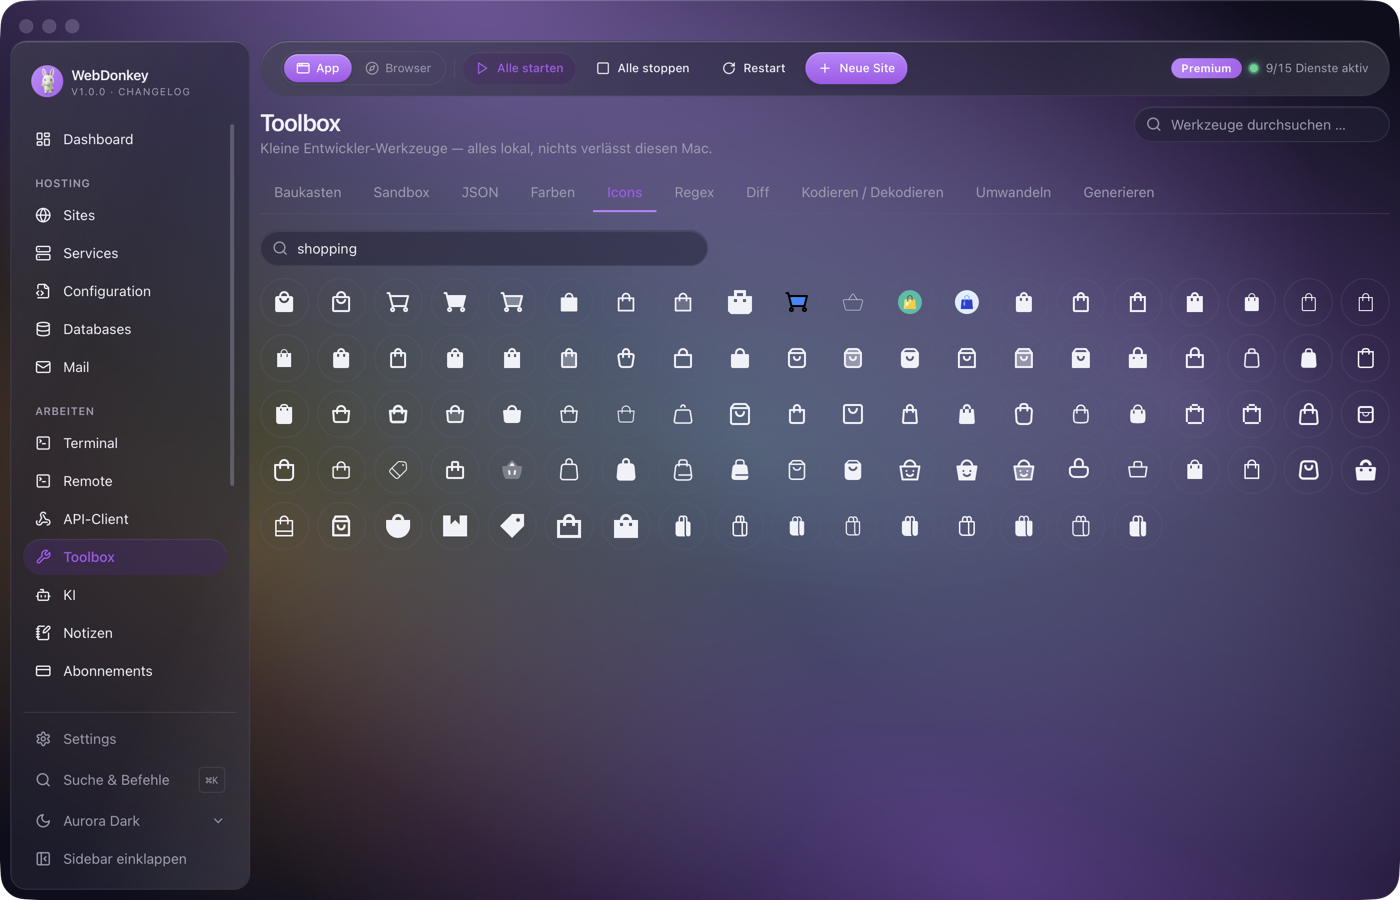Viewport: 1400px width, 900px height.
Task: Select the Icons tab
Action: pyautogui.click(x=625, y=192)
